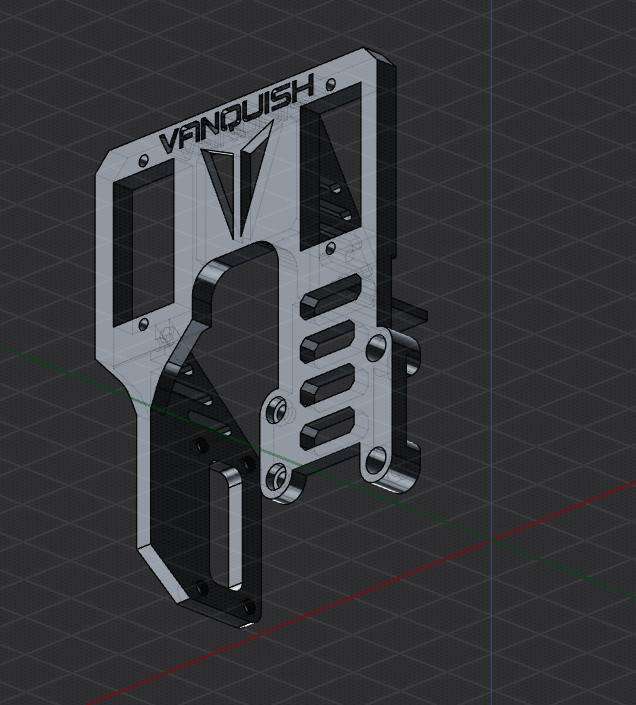636x705 pixels.
Task: Select the tall vertical slot near plate bottom
Action: point(227,525)
